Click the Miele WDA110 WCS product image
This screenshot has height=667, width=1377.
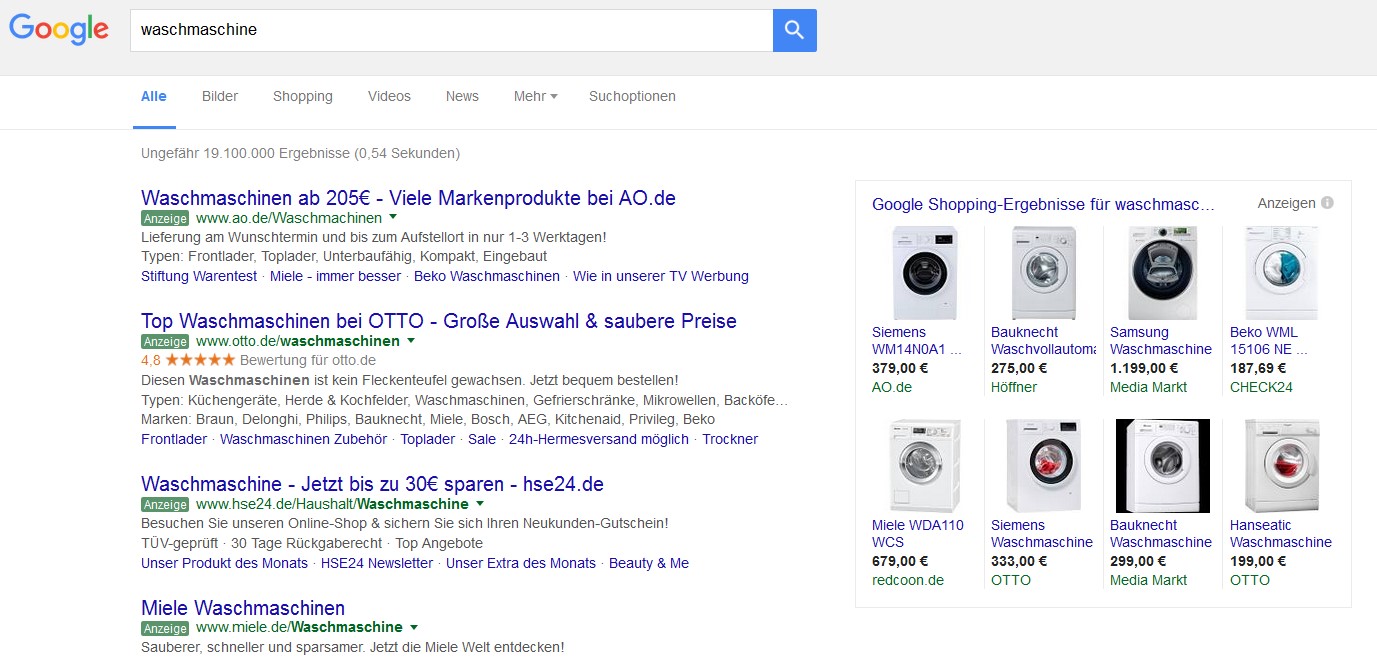click(925, 466)
